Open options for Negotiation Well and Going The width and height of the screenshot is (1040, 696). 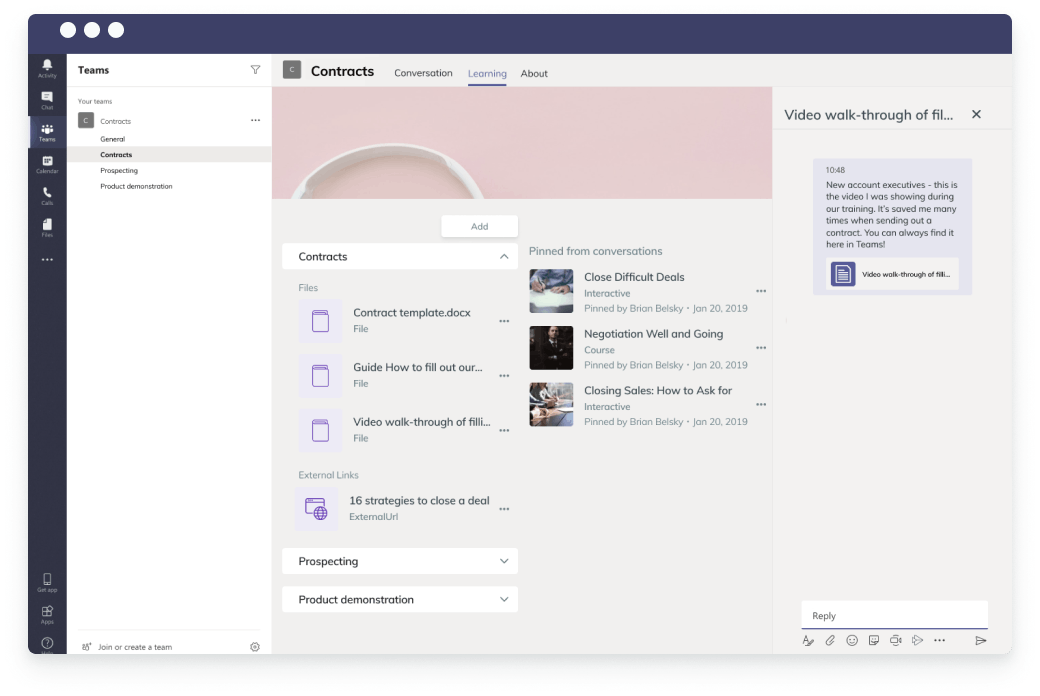point(761,348)
